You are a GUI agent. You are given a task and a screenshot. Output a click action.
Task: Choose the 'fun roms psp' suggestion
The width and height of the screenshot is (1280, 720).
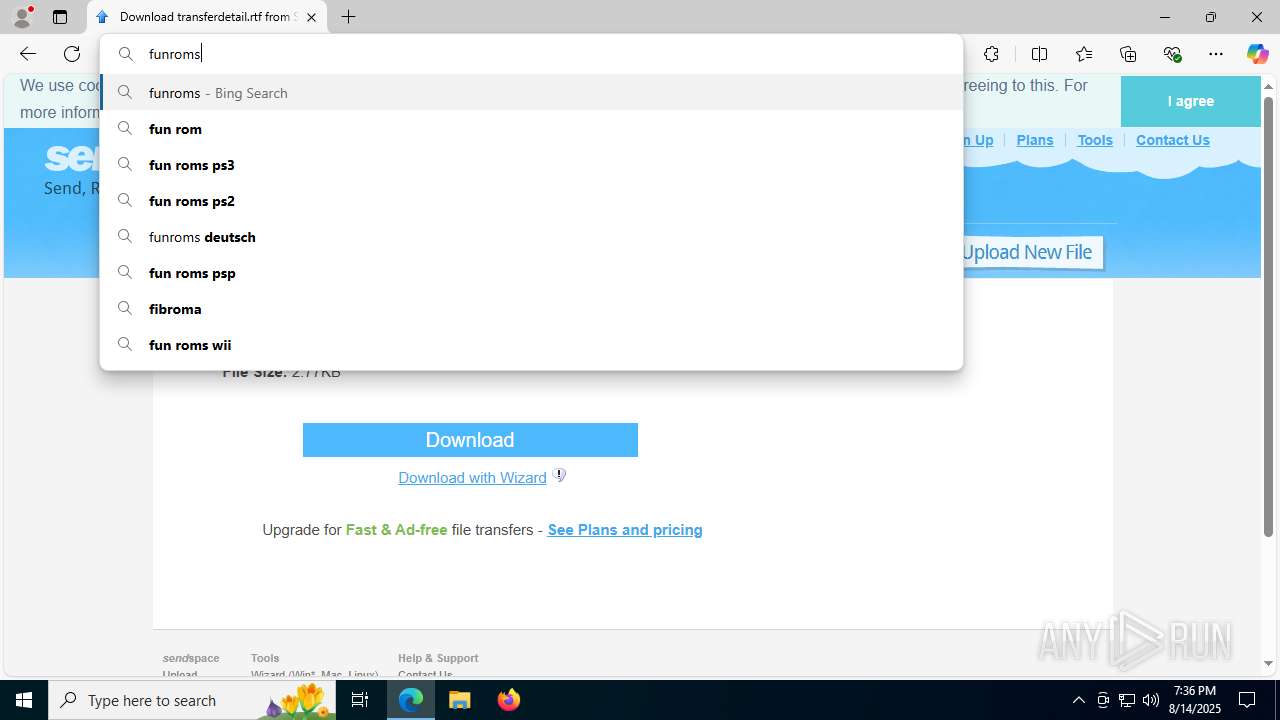click(531, 273)
